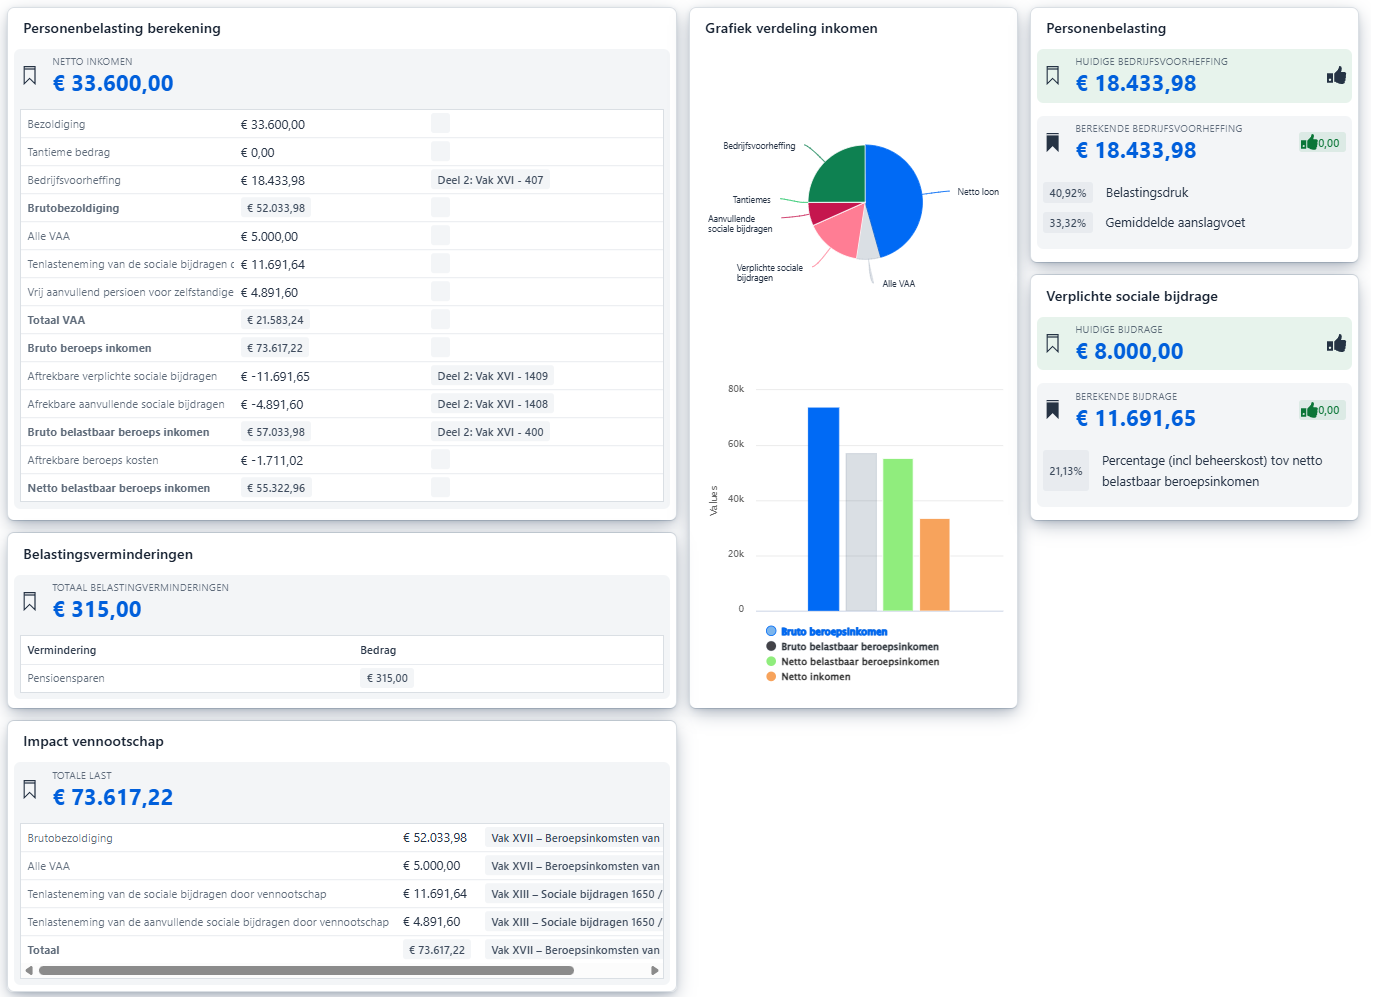Toggle Netto belastbaar beroepsinkomen legend entry

pyautogui.click(x=852, y=662)
